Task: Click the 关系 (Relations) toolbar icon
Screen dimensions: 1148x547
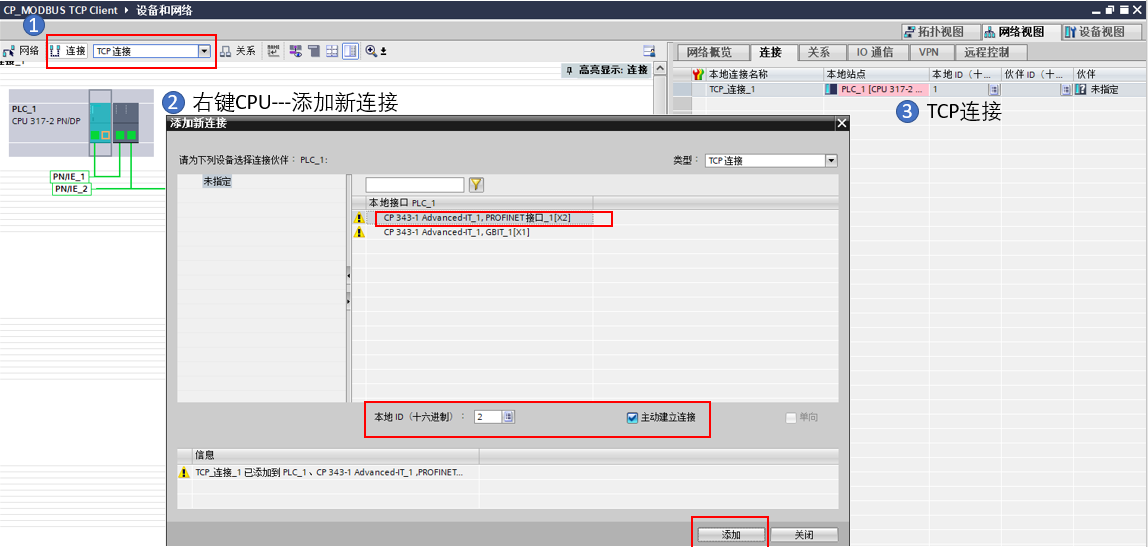Action: pyautogui.click(x=238, y=51)
